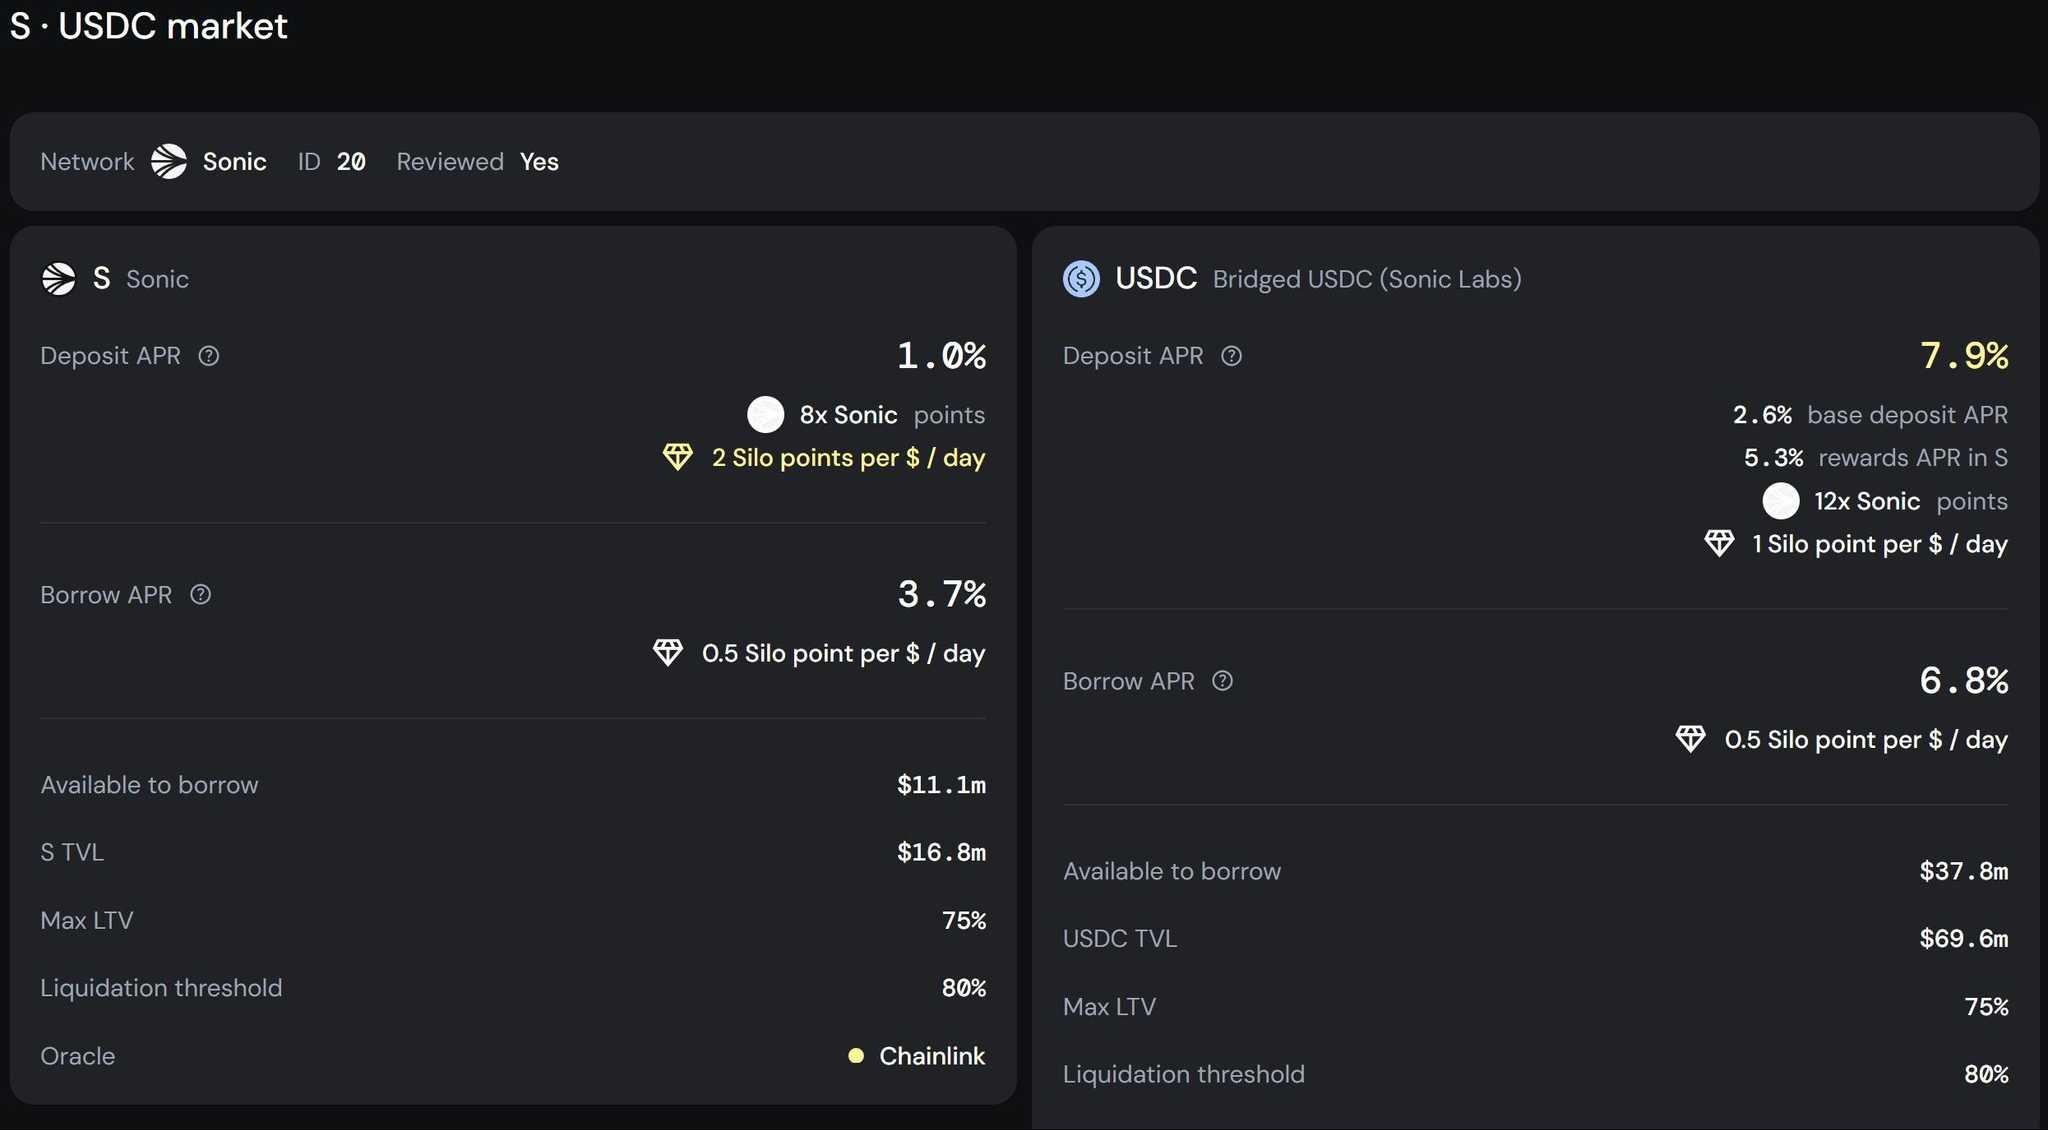Open the Chainlink oracle link
Screen dimensions: 2048x1130
[x=932, y=1056]
